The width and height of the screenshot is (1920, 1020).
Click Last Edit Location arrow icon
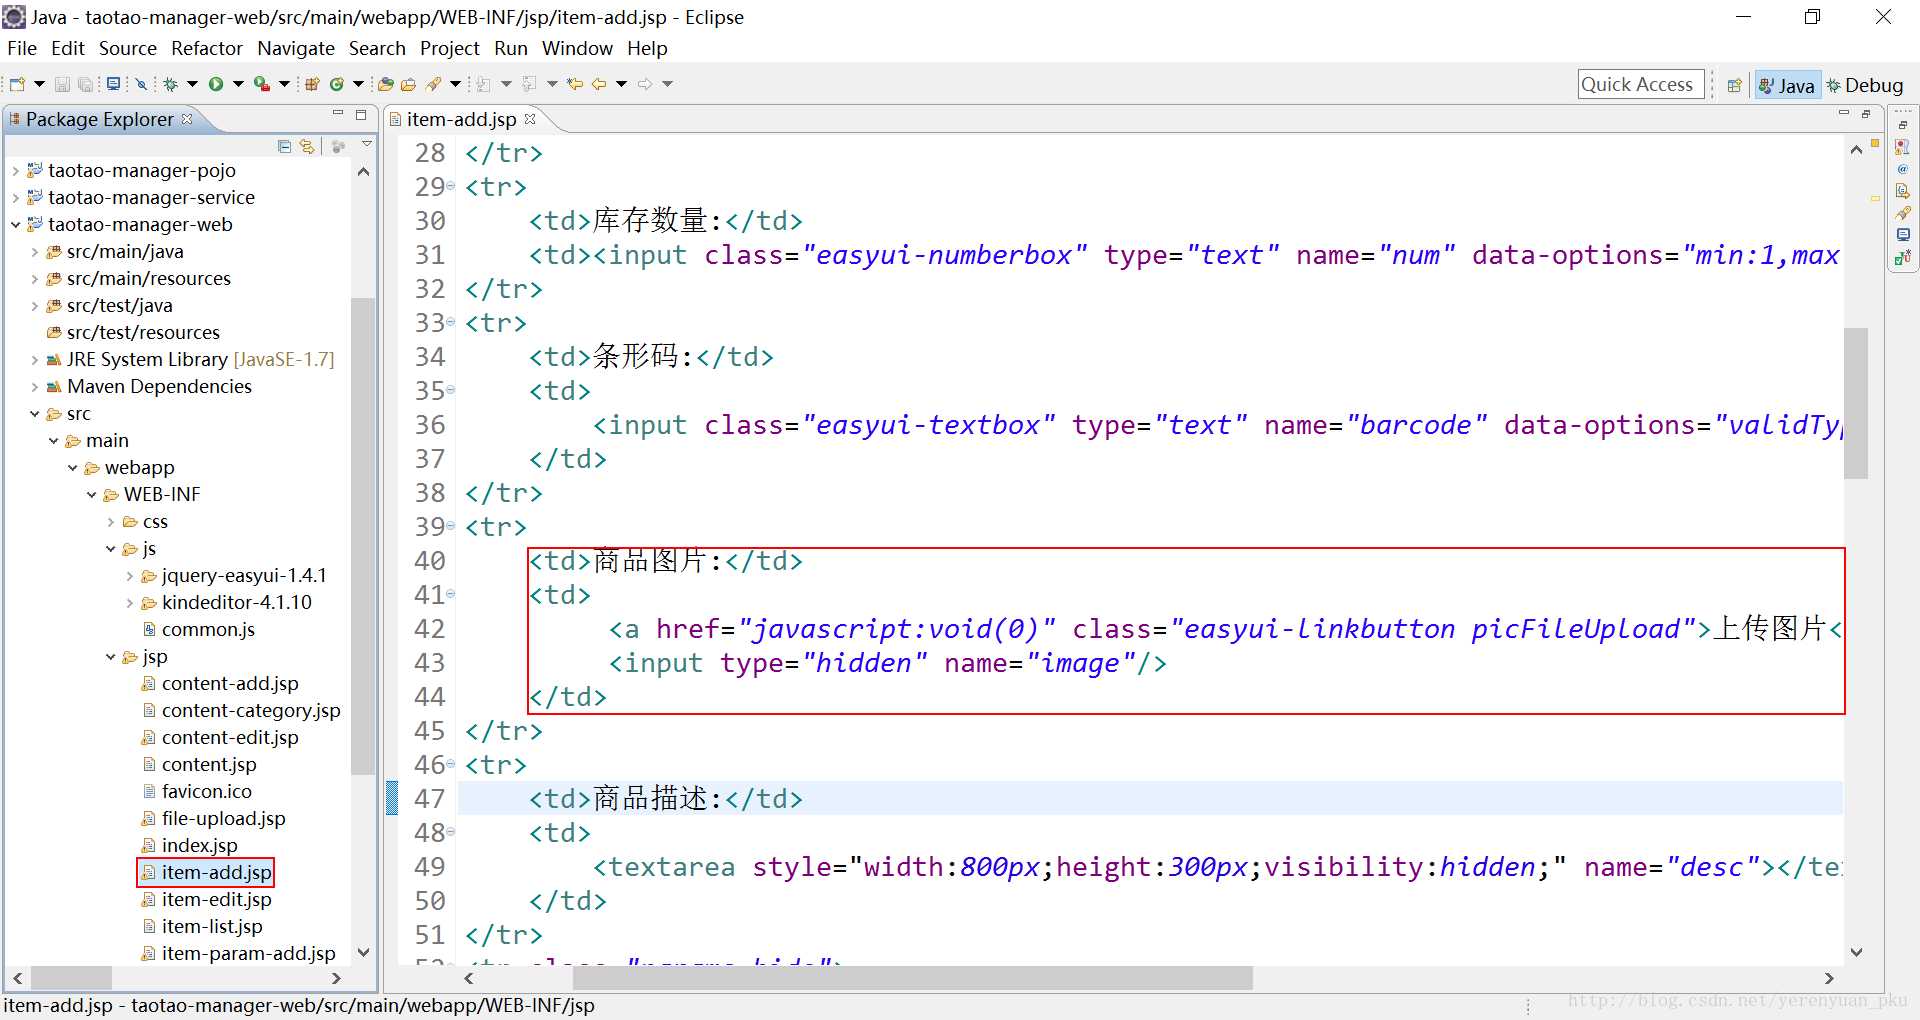pos(575,84)
